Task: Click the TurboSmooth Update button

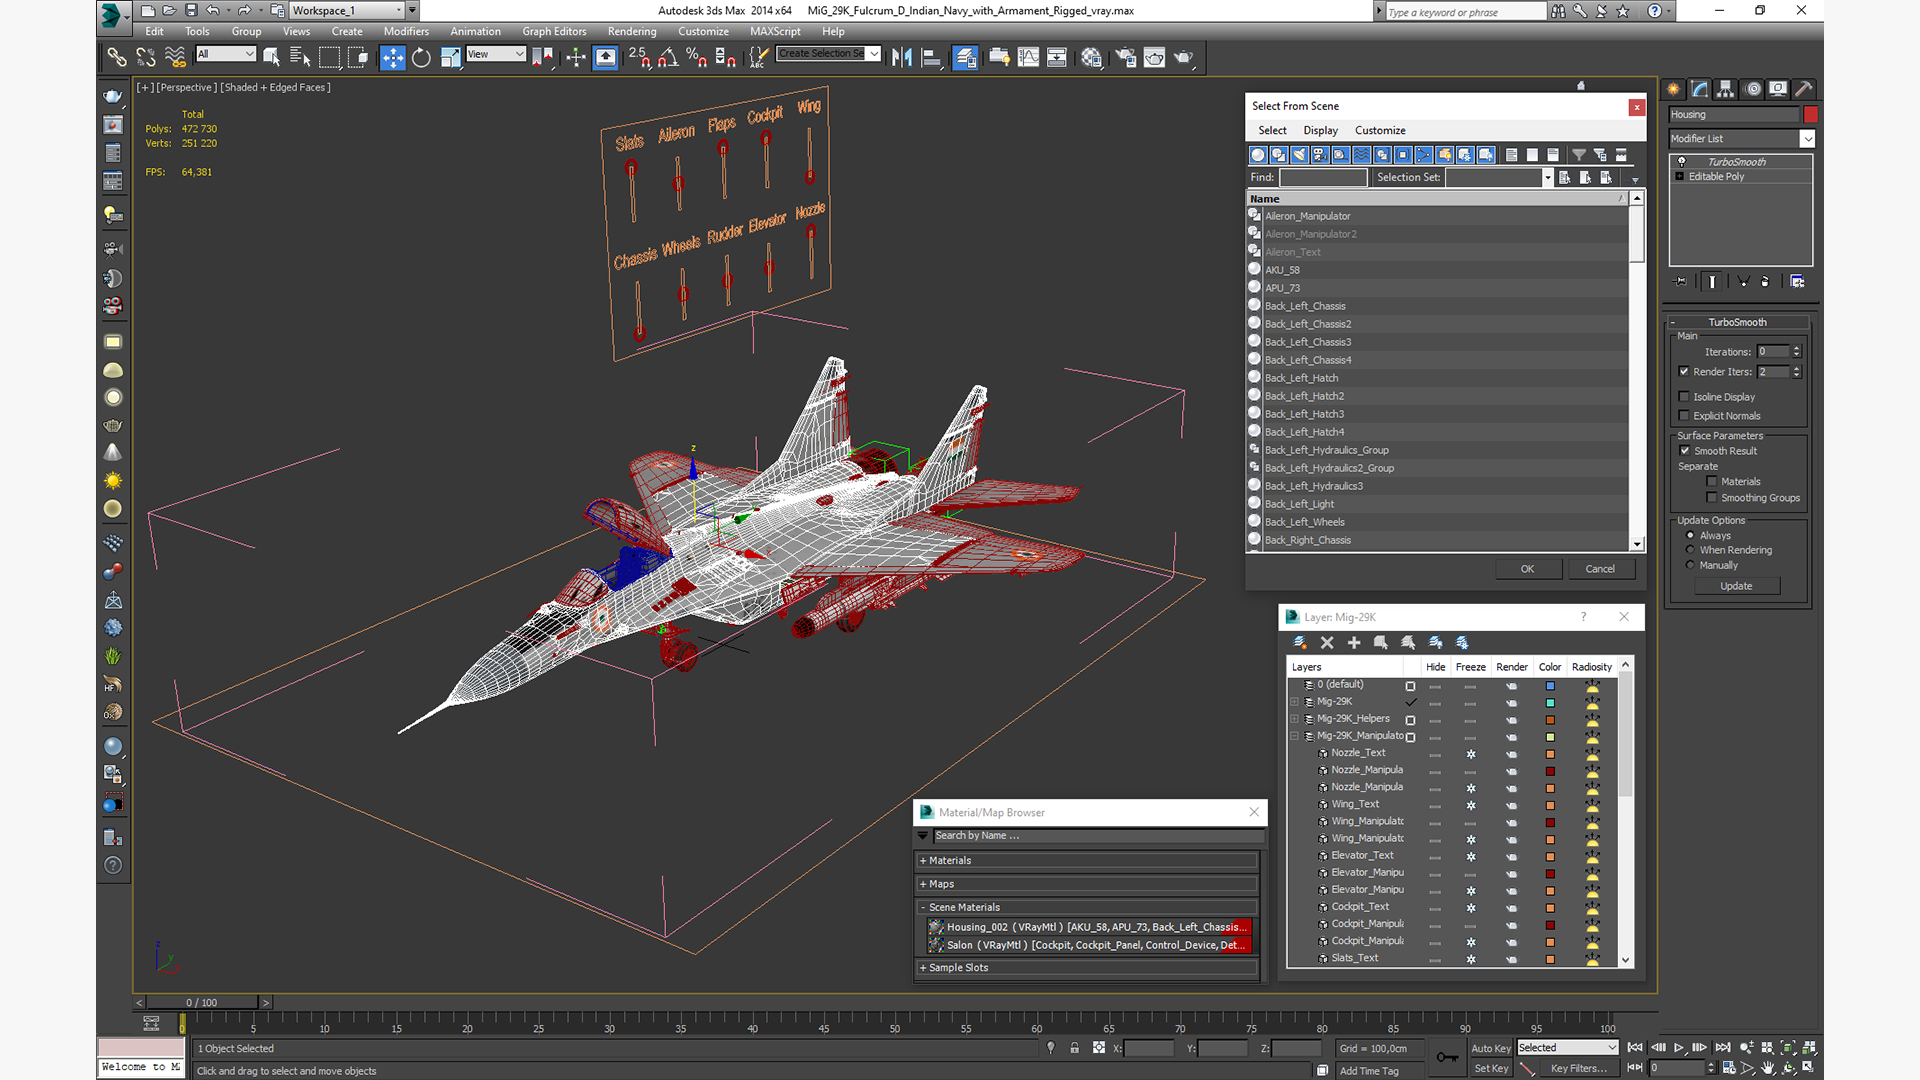Action: (1736, 586)
